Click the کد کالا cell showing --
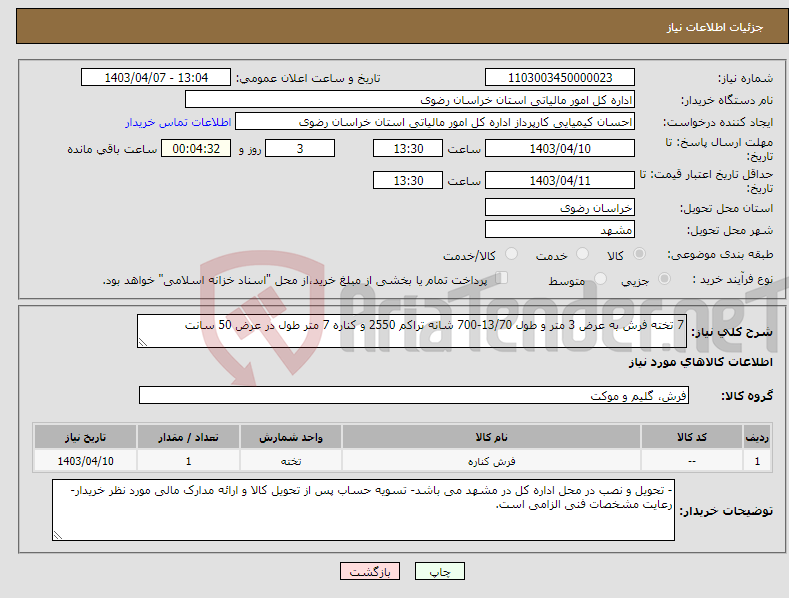This screenshot has width=789, height=598. 692,461
